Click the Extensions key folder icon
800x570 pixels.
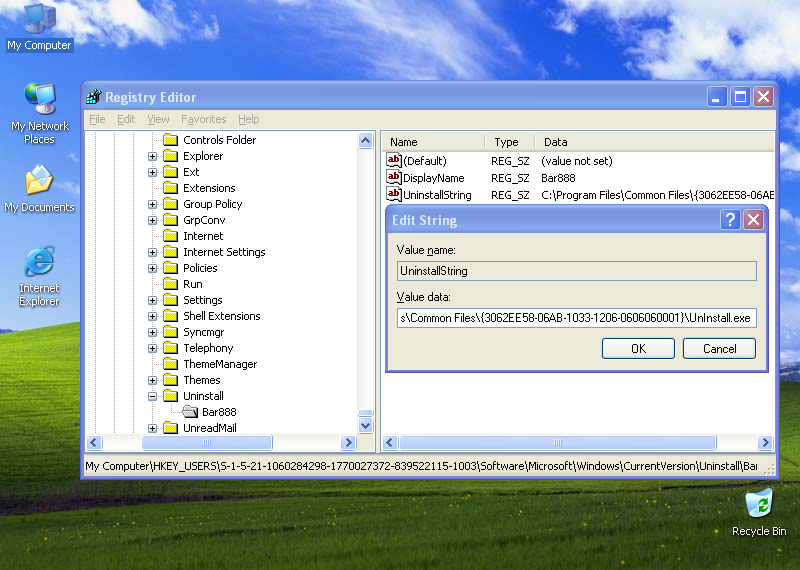click(x=170, y=188)
